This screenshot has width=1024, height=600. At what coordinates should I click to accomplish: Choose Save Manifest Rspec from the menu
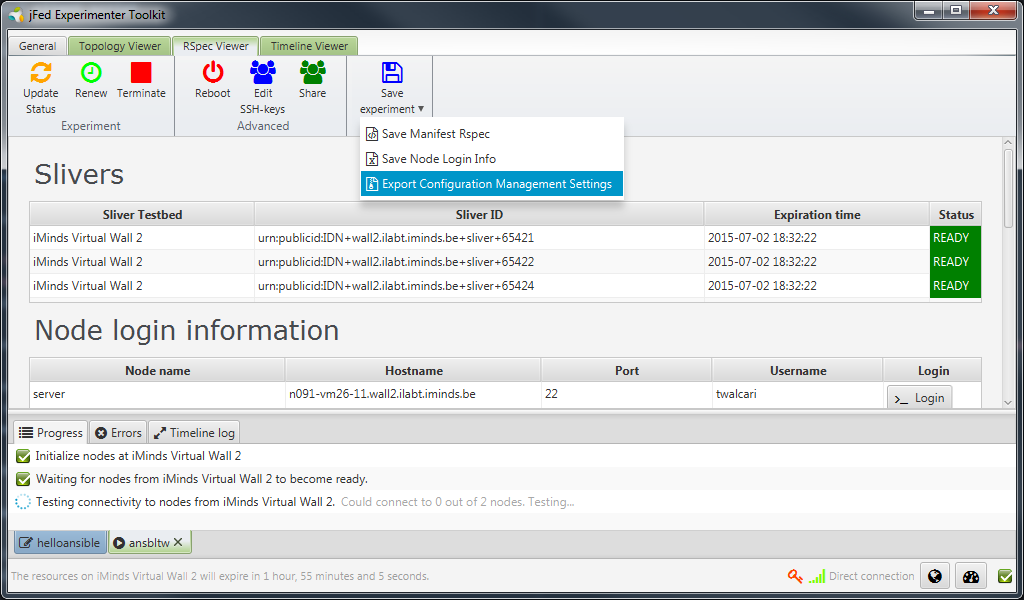(x=492, y=134)
